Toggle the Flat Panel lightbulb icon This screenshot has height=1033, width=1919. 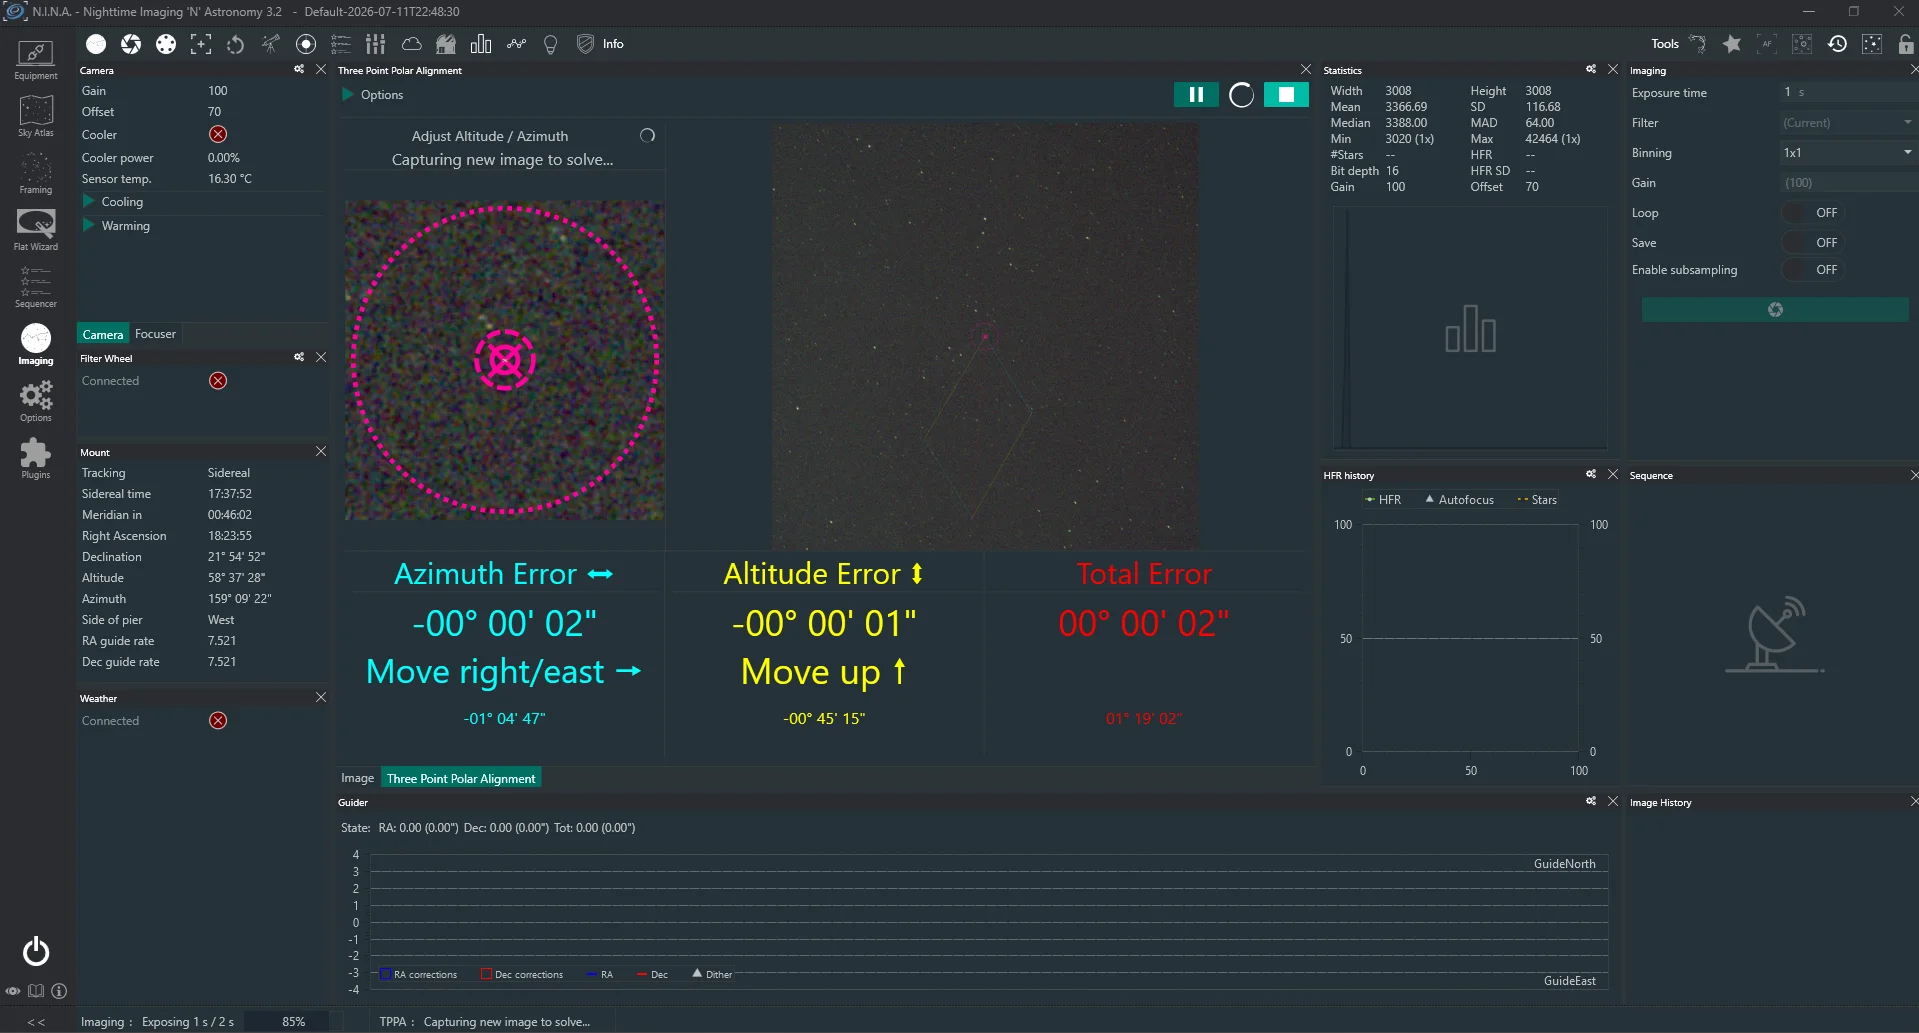coord(550,44)
